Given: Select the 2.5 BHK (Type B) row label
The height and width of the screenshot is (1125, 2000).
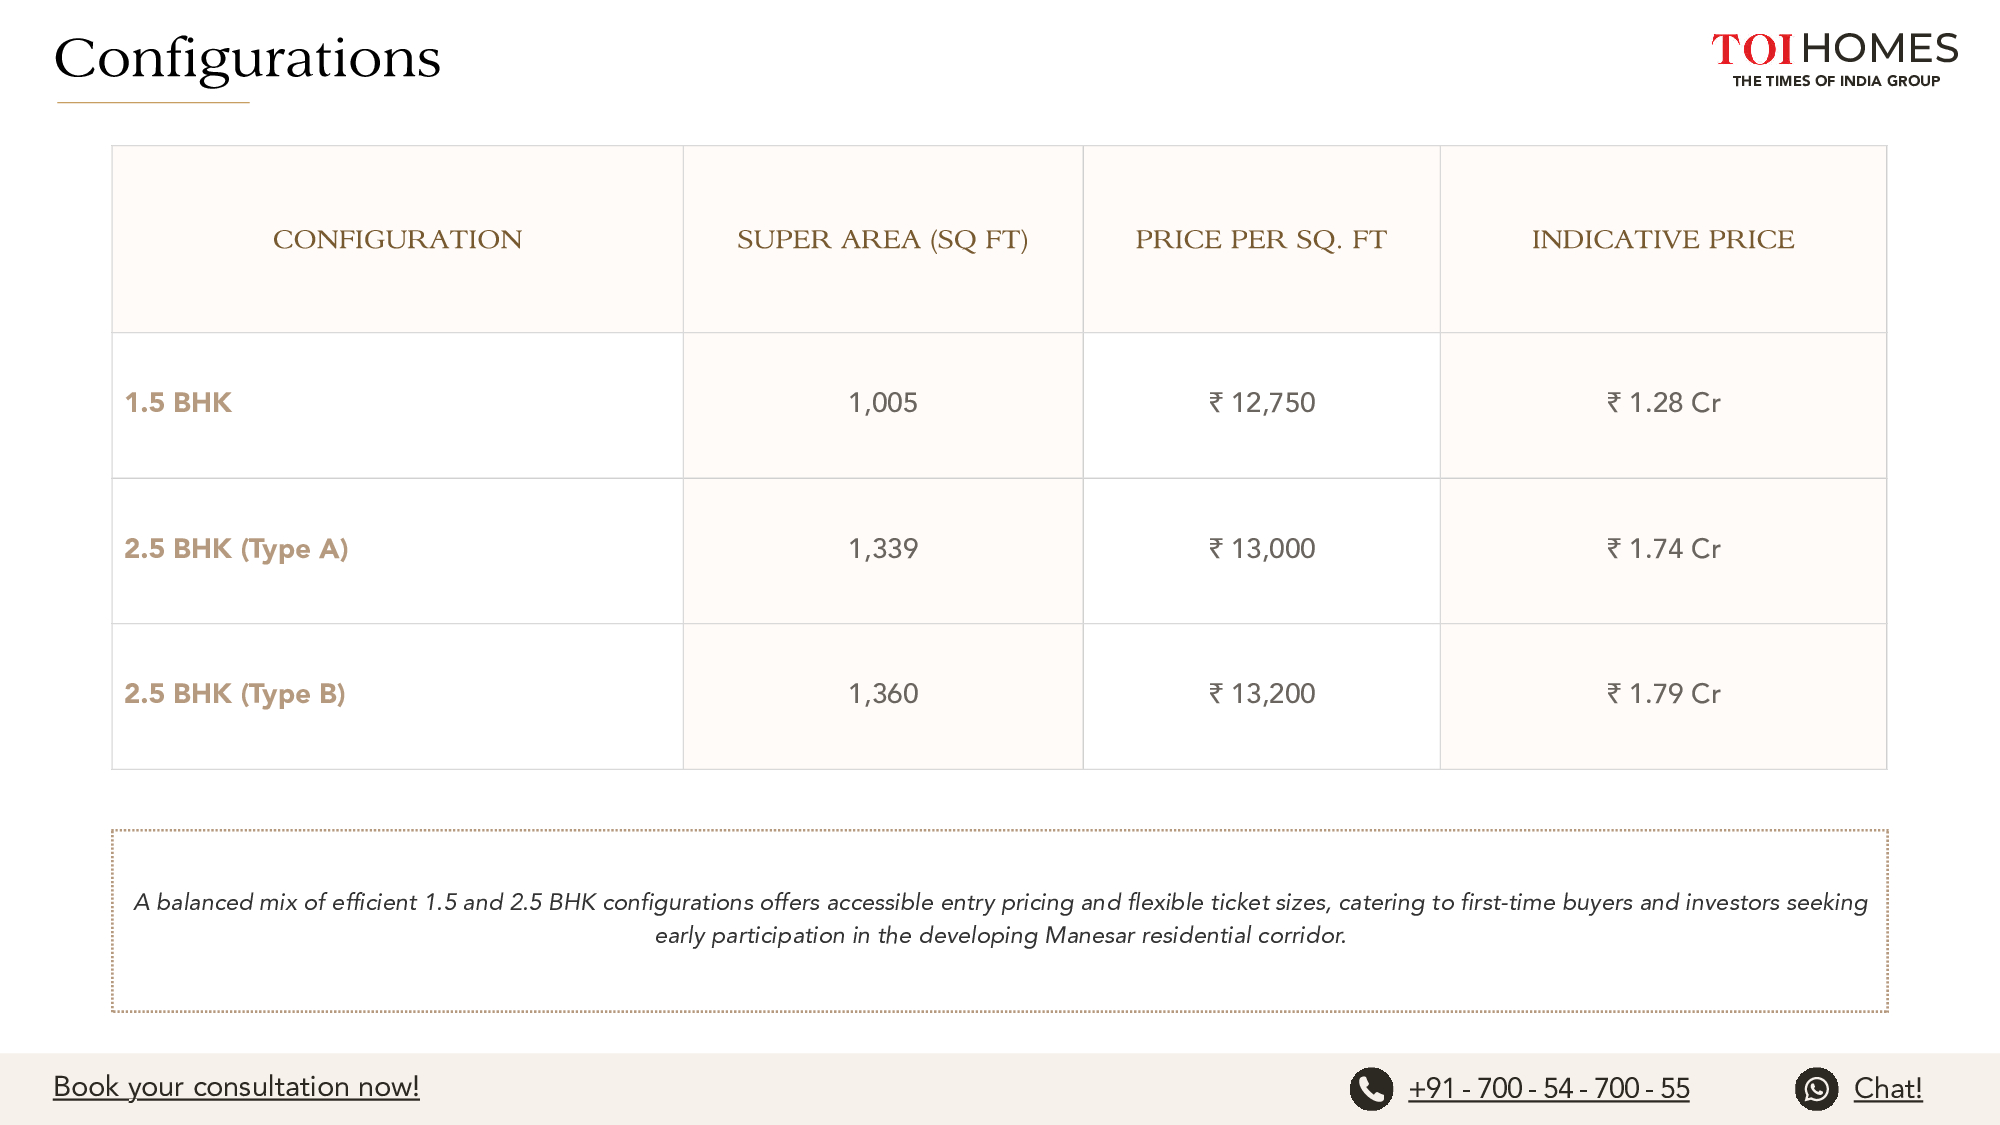Looking at the screenshot, I should [235, 694].
